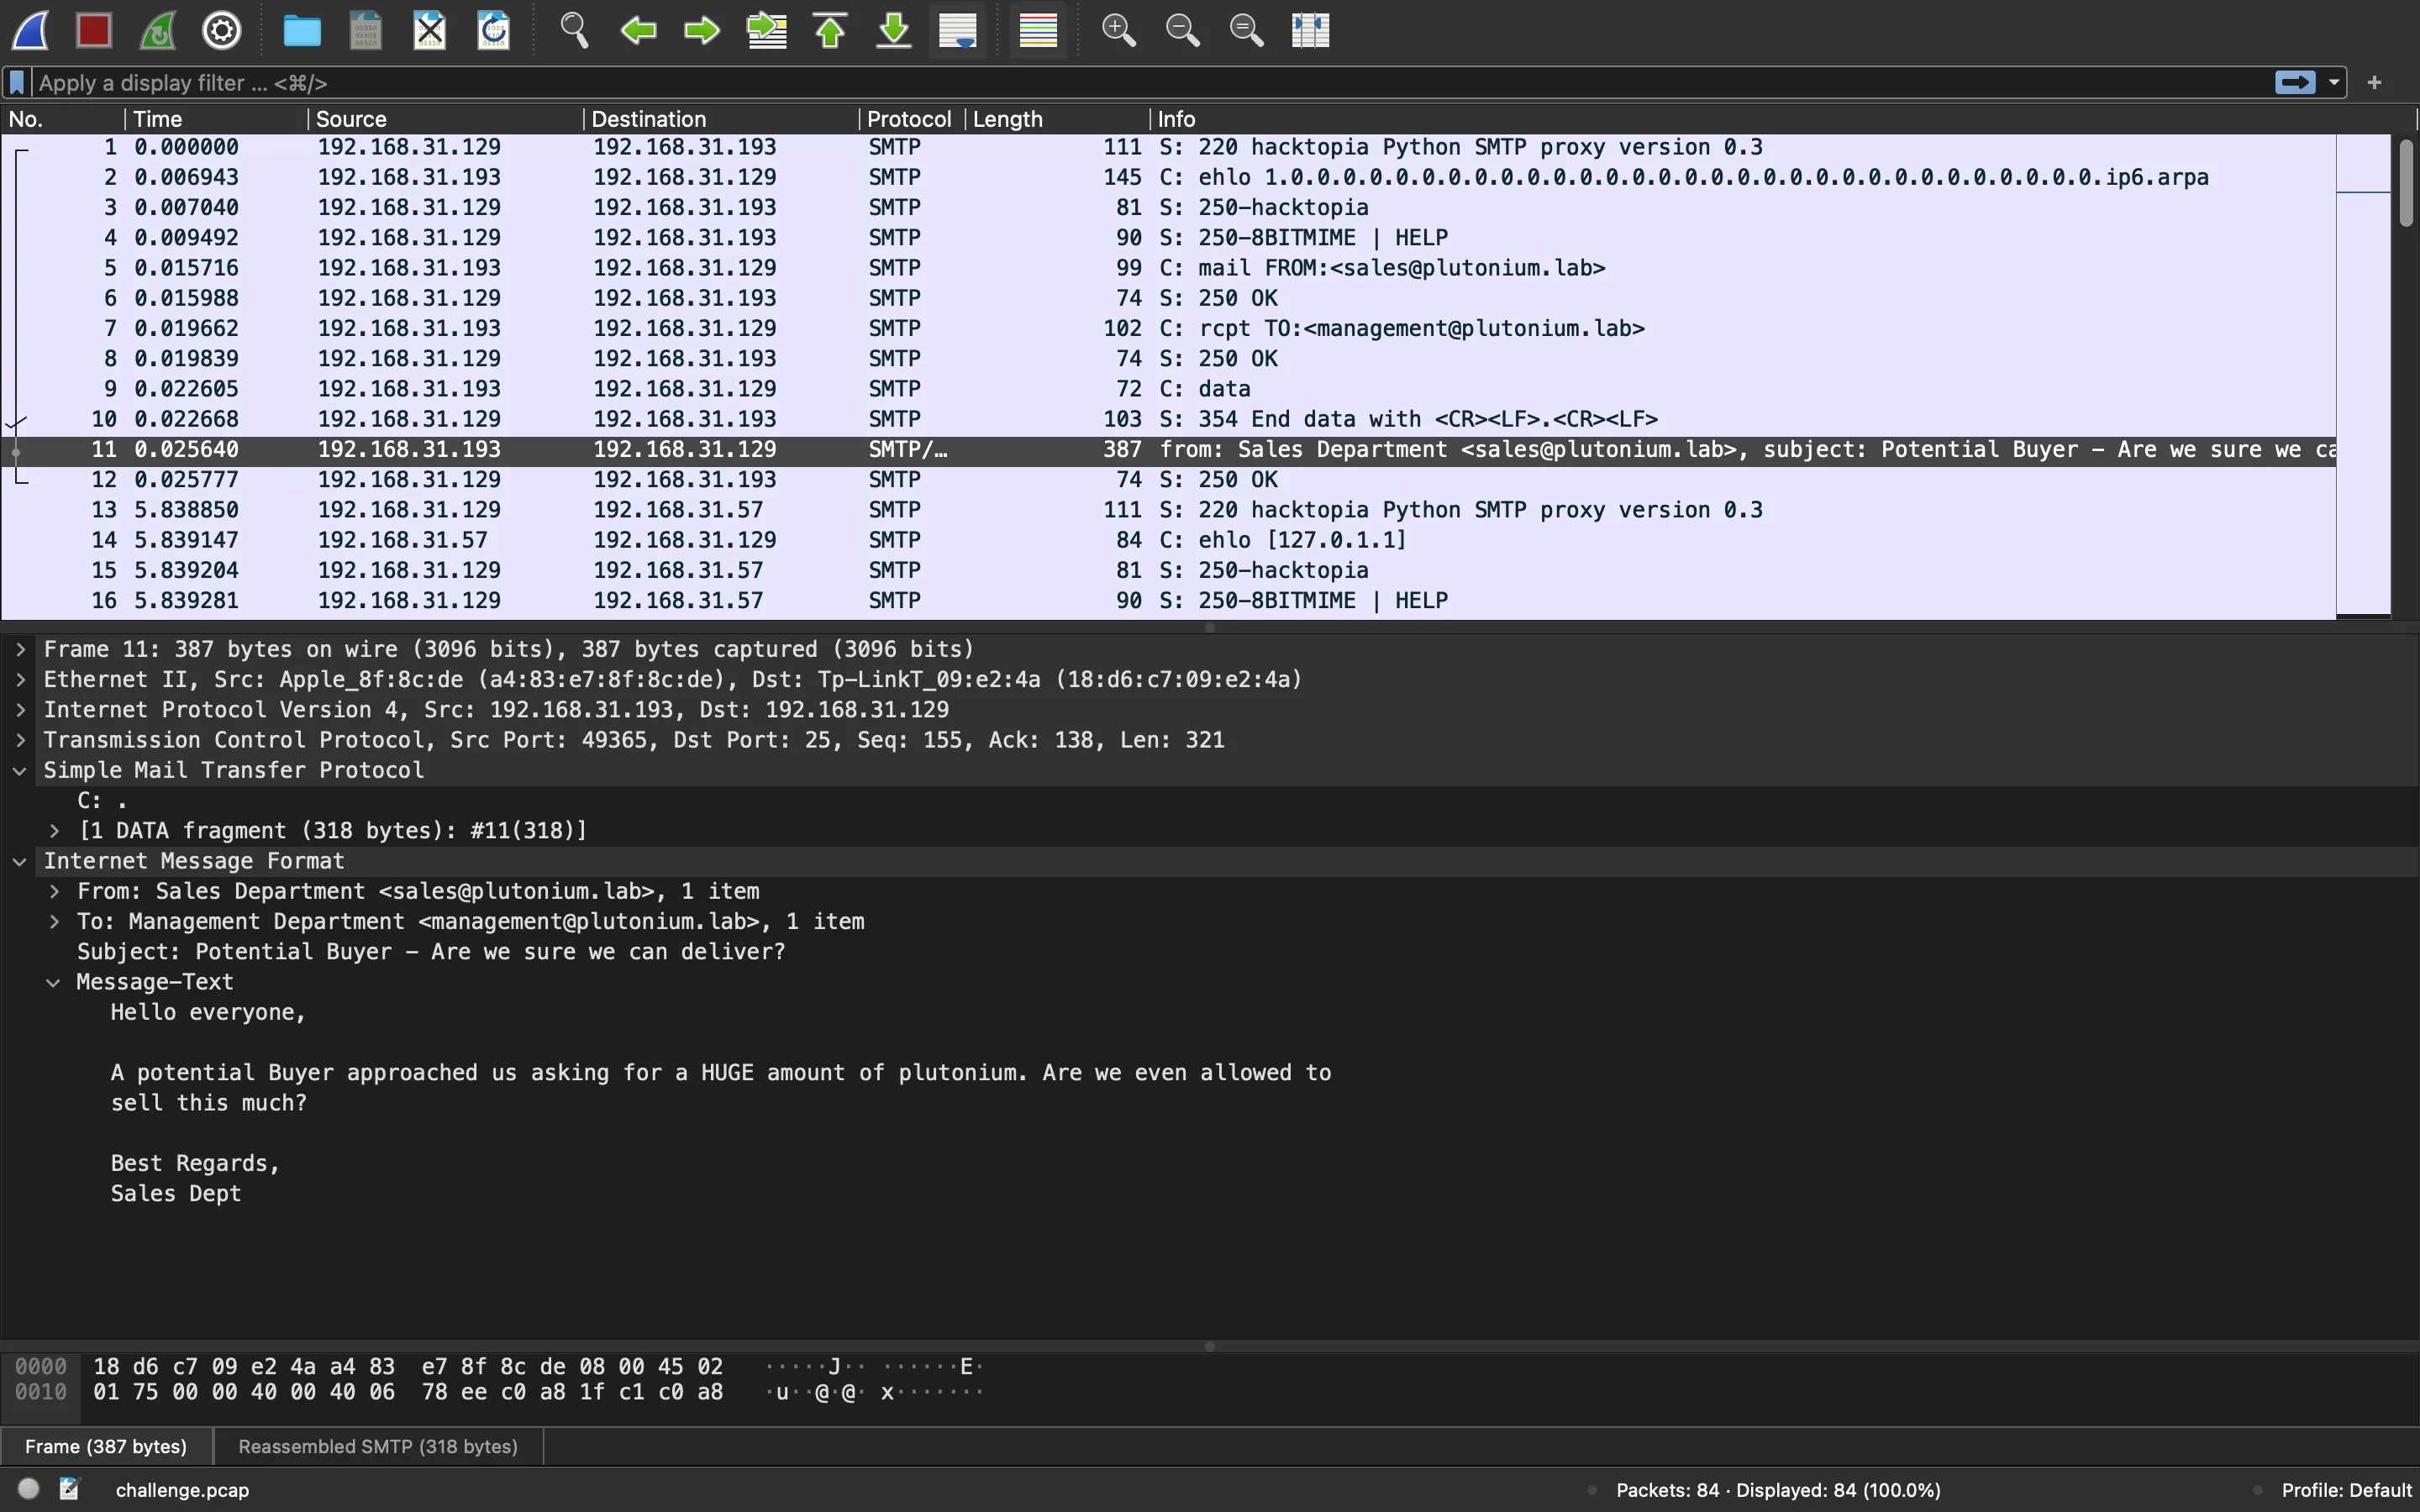Reset text to normal size icon

pyautogui.click(x=1246, y=30)
